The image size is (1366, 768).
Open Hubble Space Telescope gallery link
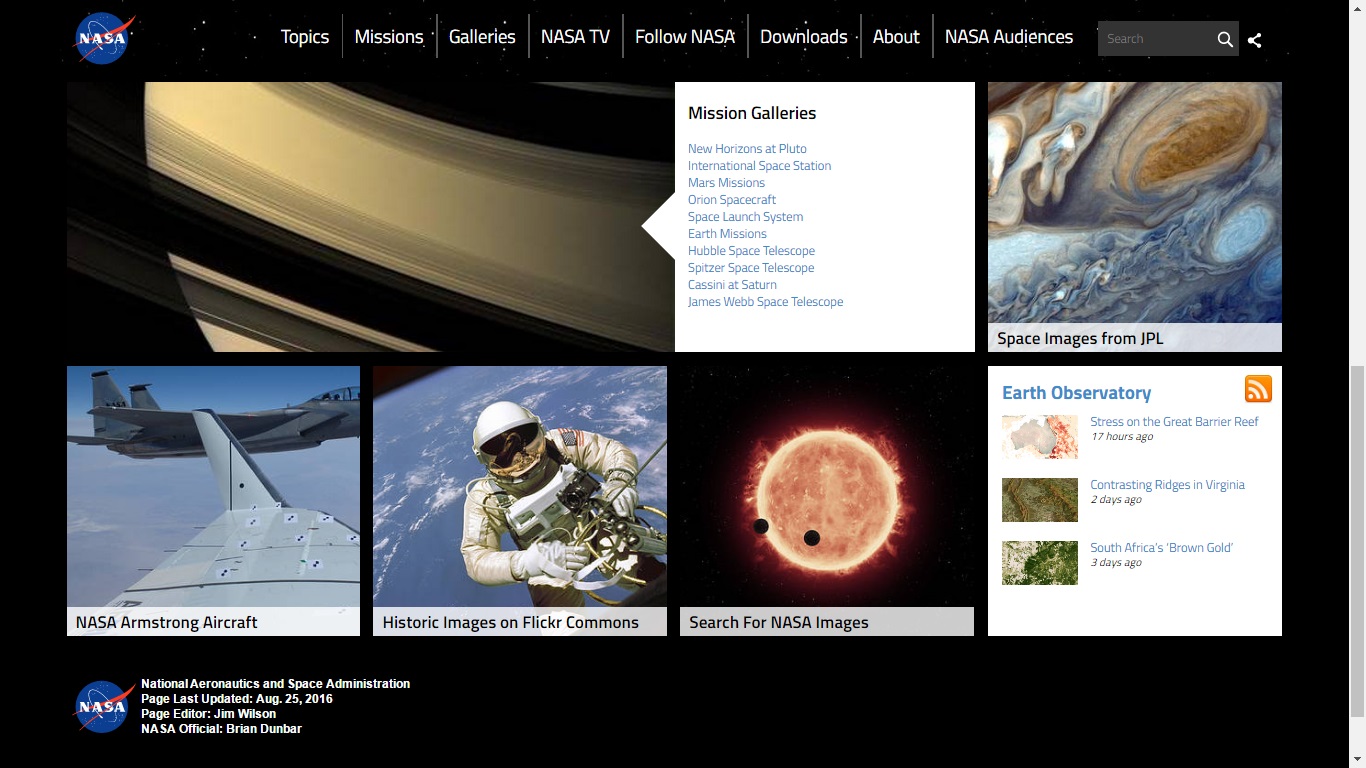[751, 251]
